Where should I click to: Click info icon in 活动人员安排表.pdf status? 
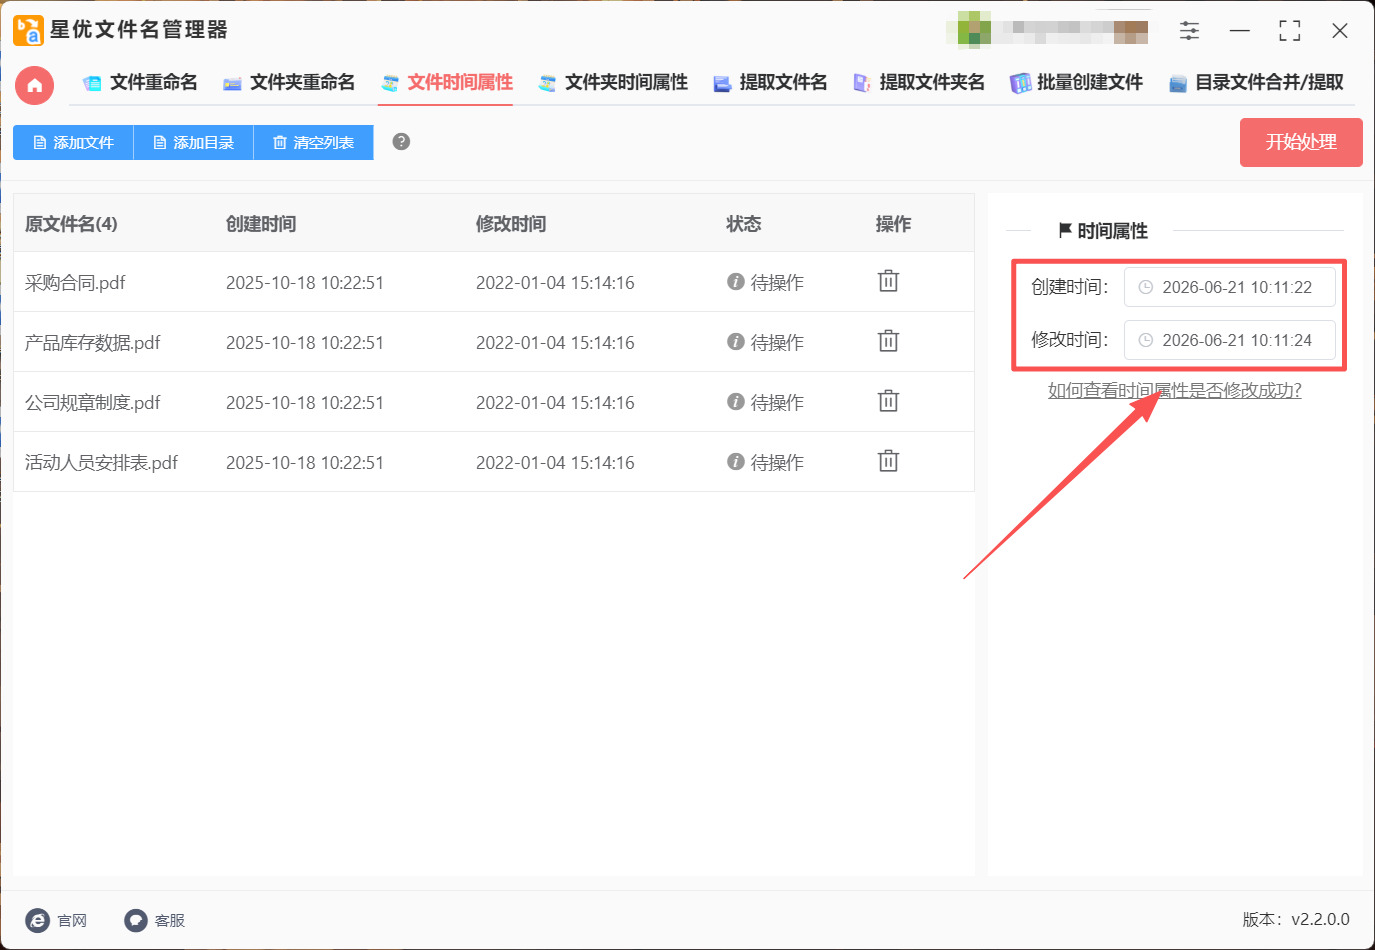point(736,462)
